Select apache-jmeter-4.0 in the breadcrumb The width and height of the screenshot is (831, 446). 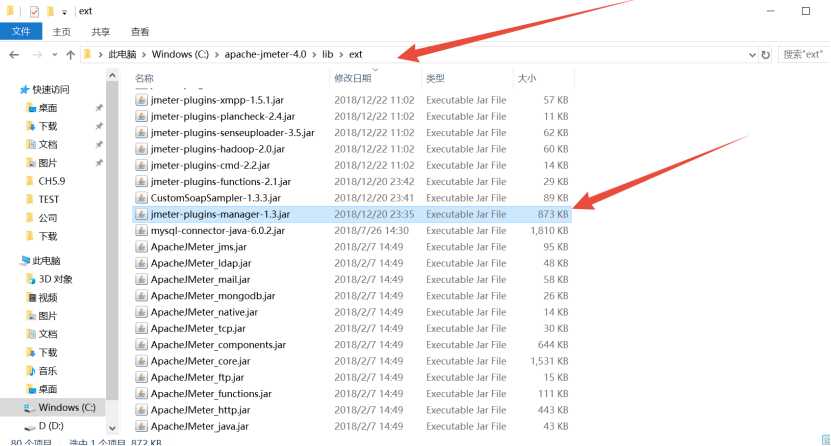[x=265, y=55]
